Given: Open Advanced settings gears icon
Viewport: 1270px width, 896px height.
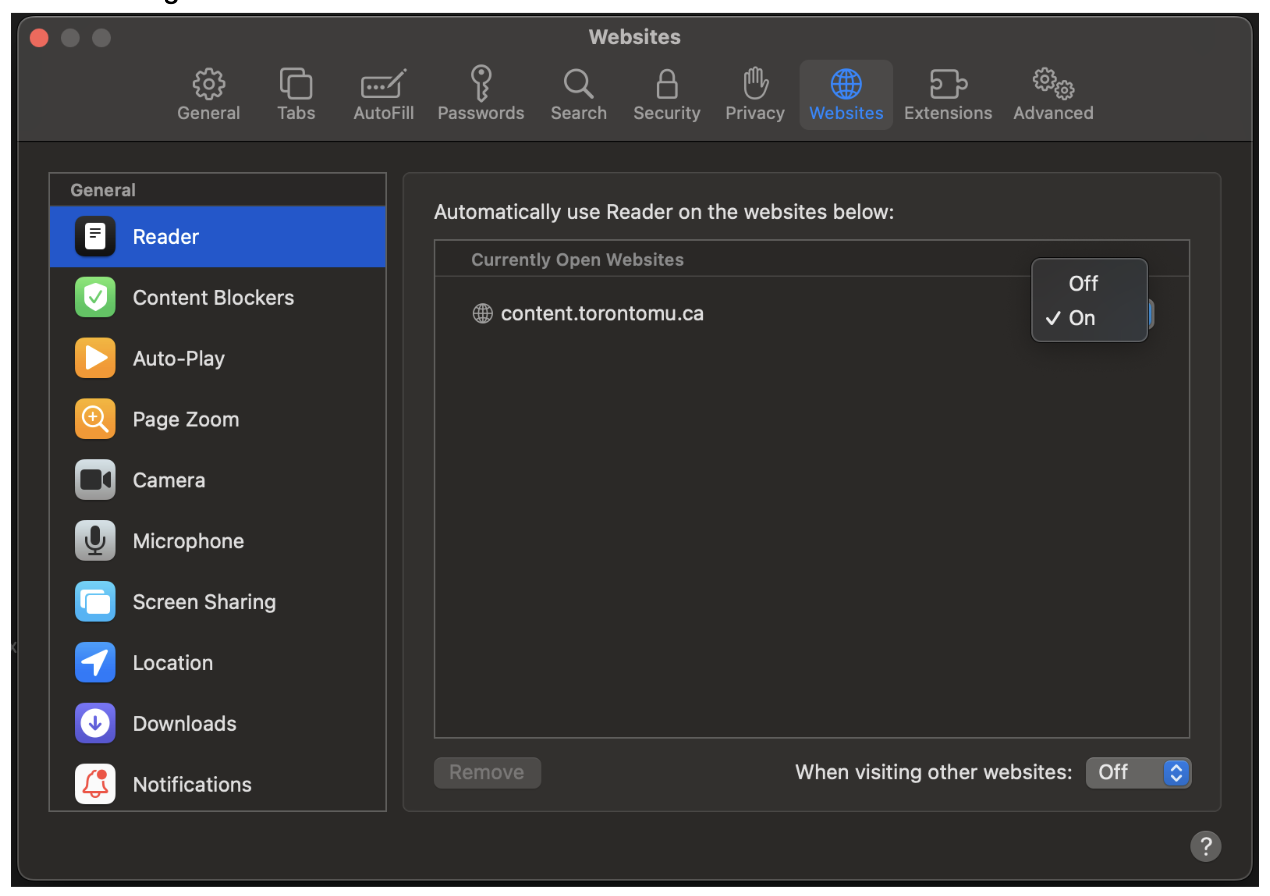Looking at the screenshot, I should click(x=1052, y=95).
